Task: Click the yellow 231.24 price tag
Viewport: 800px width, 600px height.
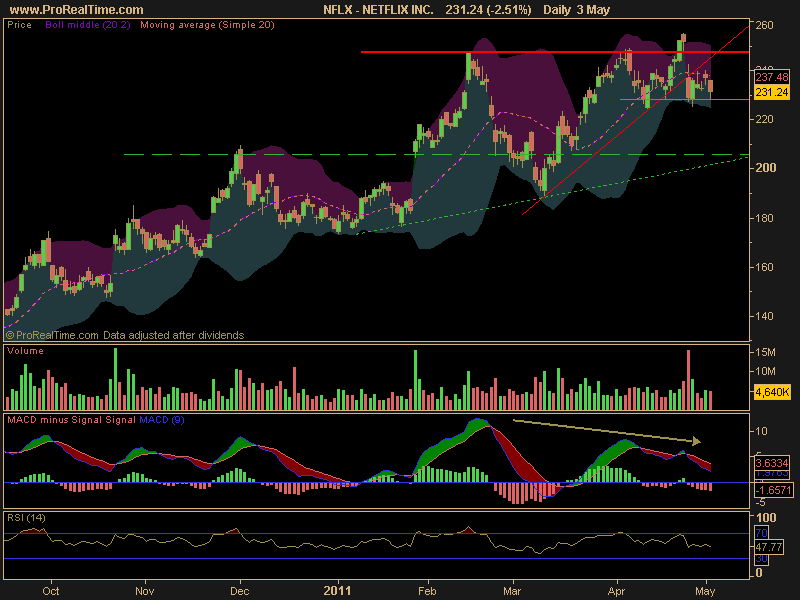Action: (x=771, y=92)
